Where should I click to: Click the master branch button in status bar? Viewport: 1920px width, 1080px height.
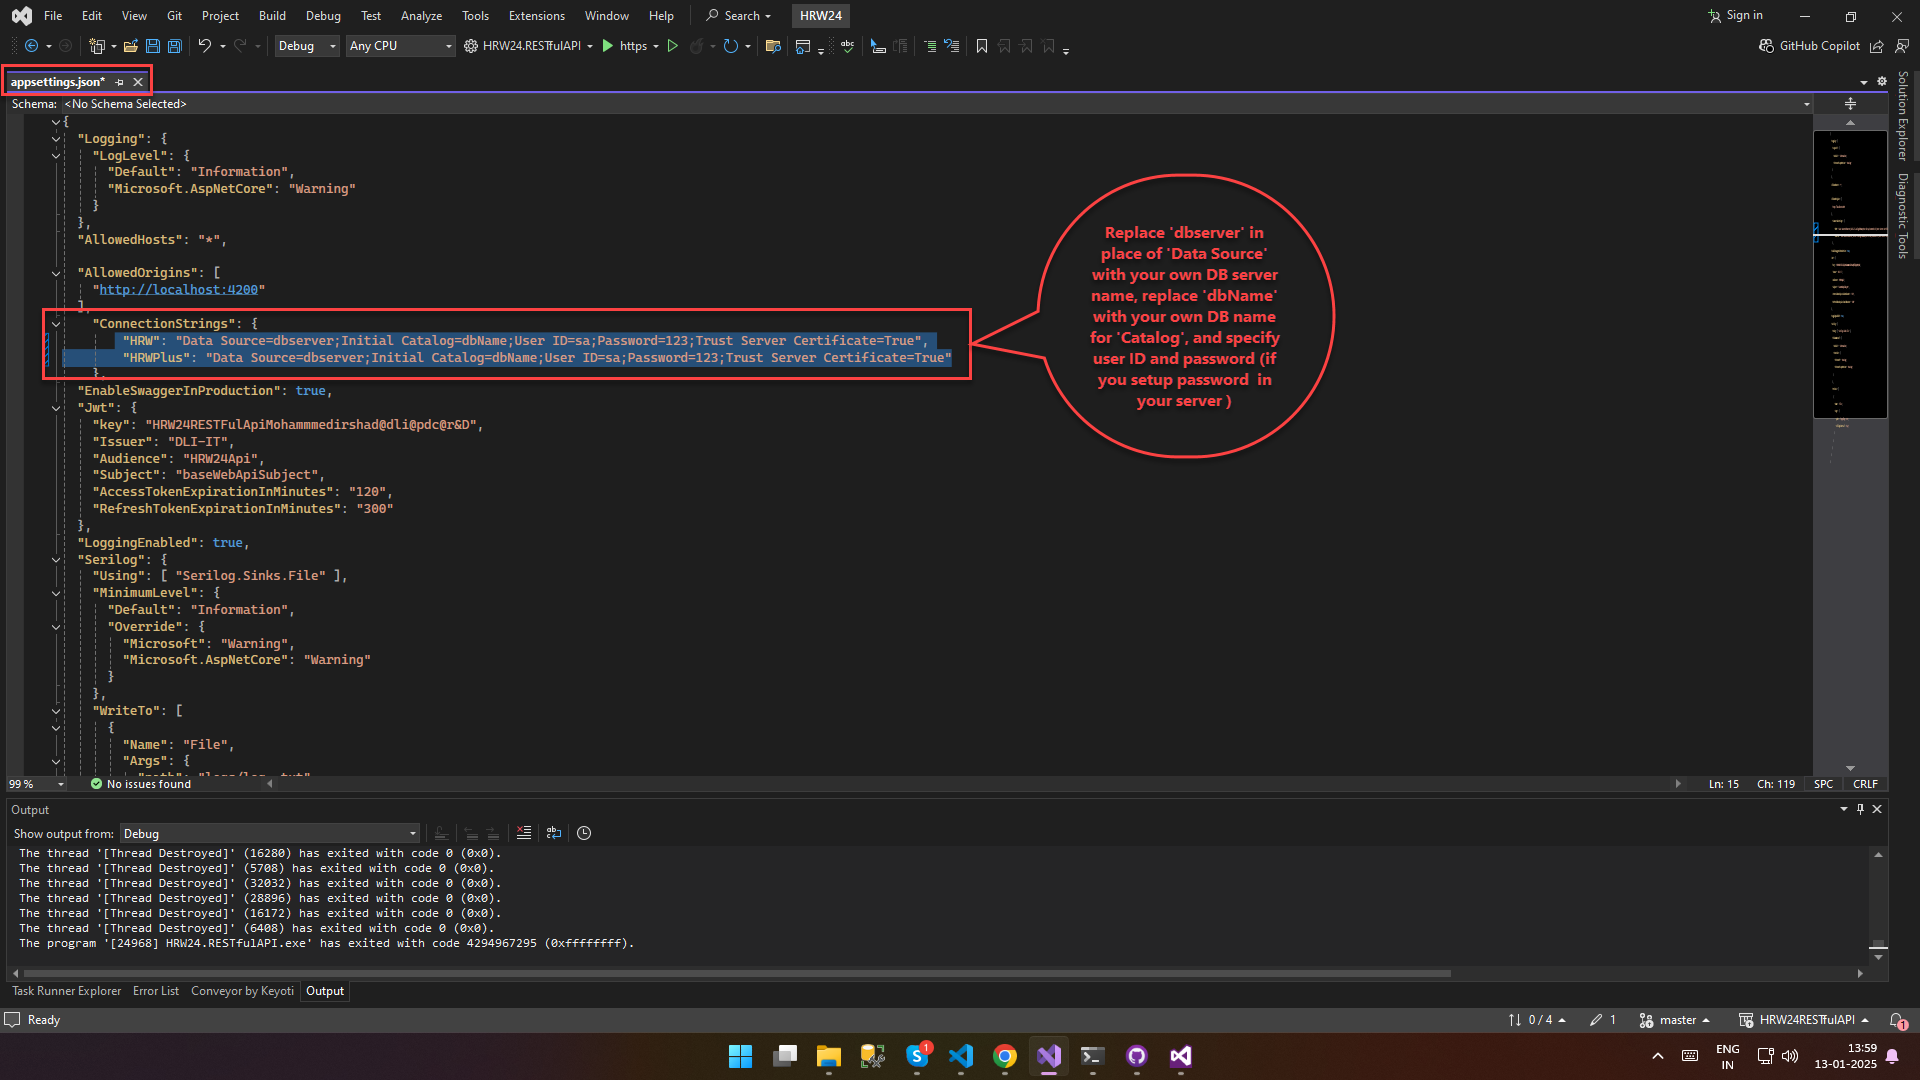(1676, 1020)
